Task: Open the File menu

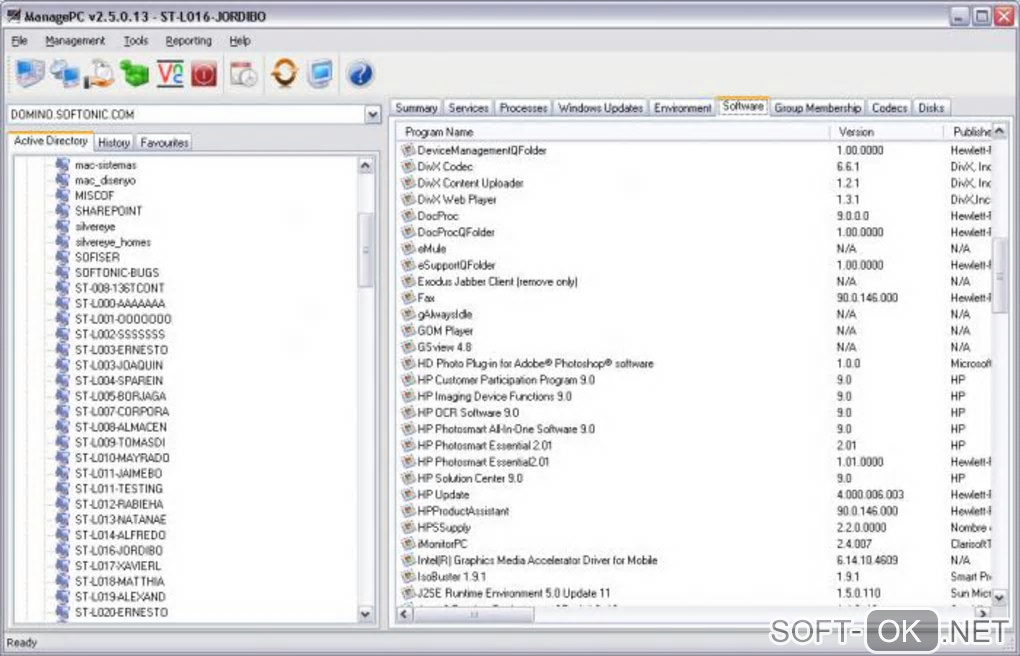Action: [20, 40]
